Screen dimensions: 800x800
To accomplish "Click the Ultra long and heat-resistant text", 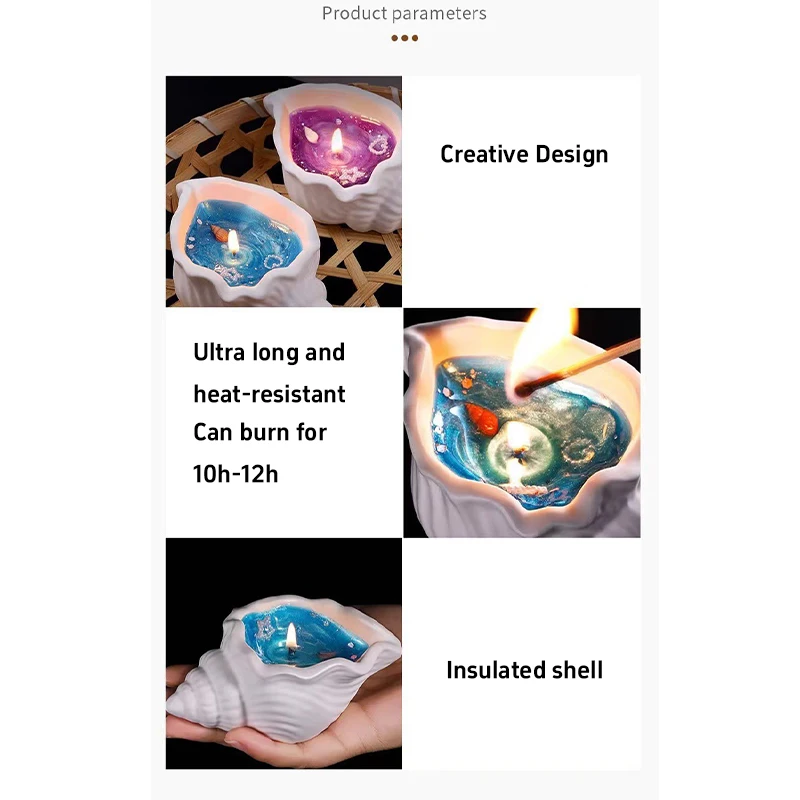I will tap(269, 373).
